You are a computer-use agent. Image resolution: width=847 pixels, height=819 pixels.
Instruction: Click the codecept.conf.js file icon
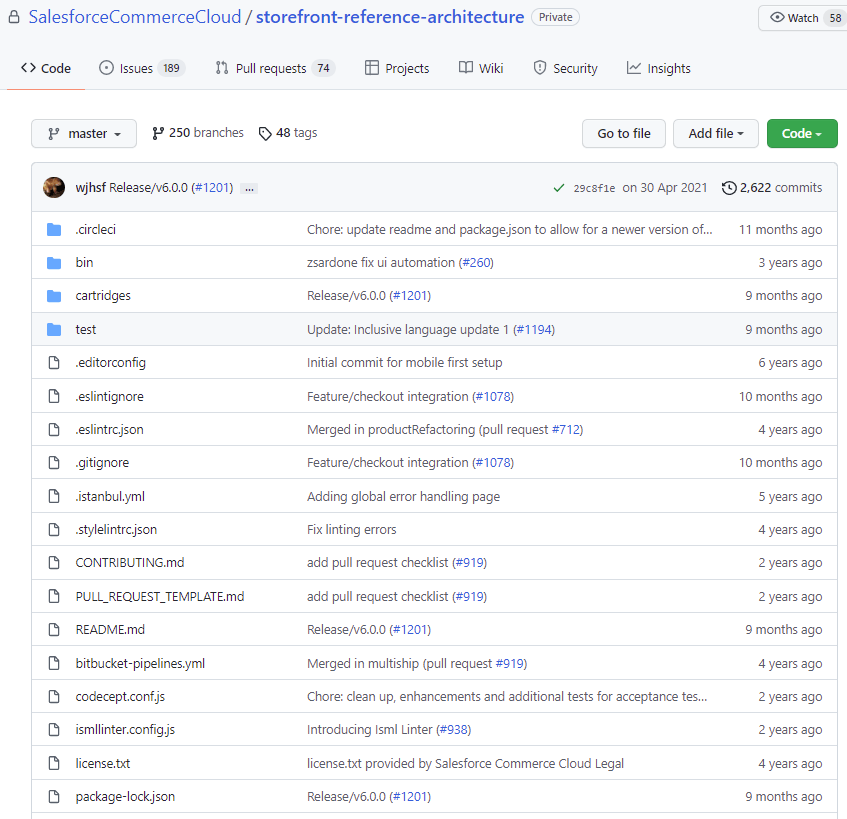[x=54, y=696]
